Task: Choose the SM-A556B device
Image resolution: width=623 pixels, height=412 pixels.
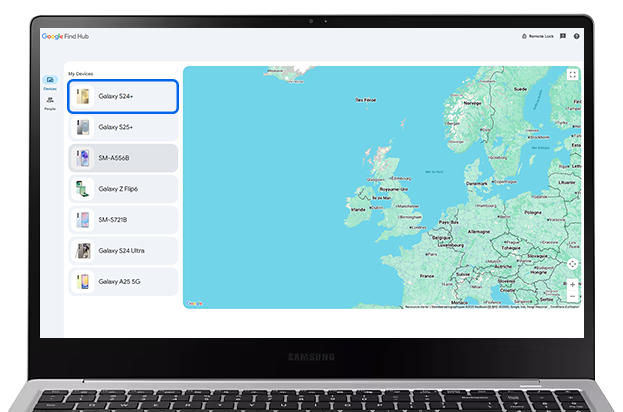Action: click(123, 158)
